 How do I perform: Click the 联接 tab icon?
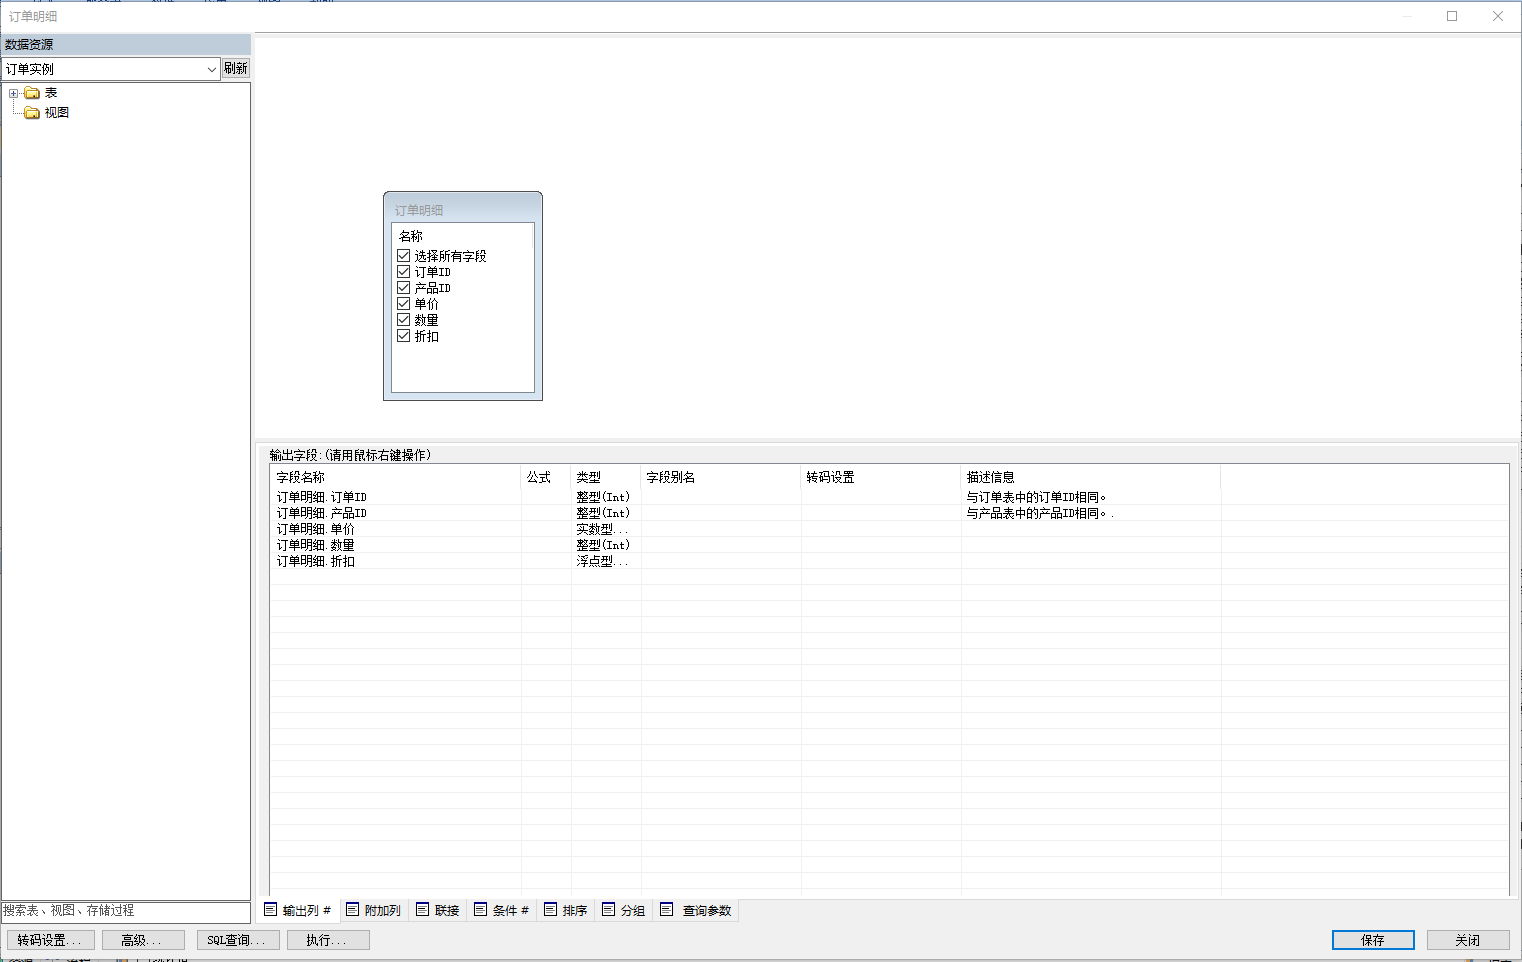[422, 910]
